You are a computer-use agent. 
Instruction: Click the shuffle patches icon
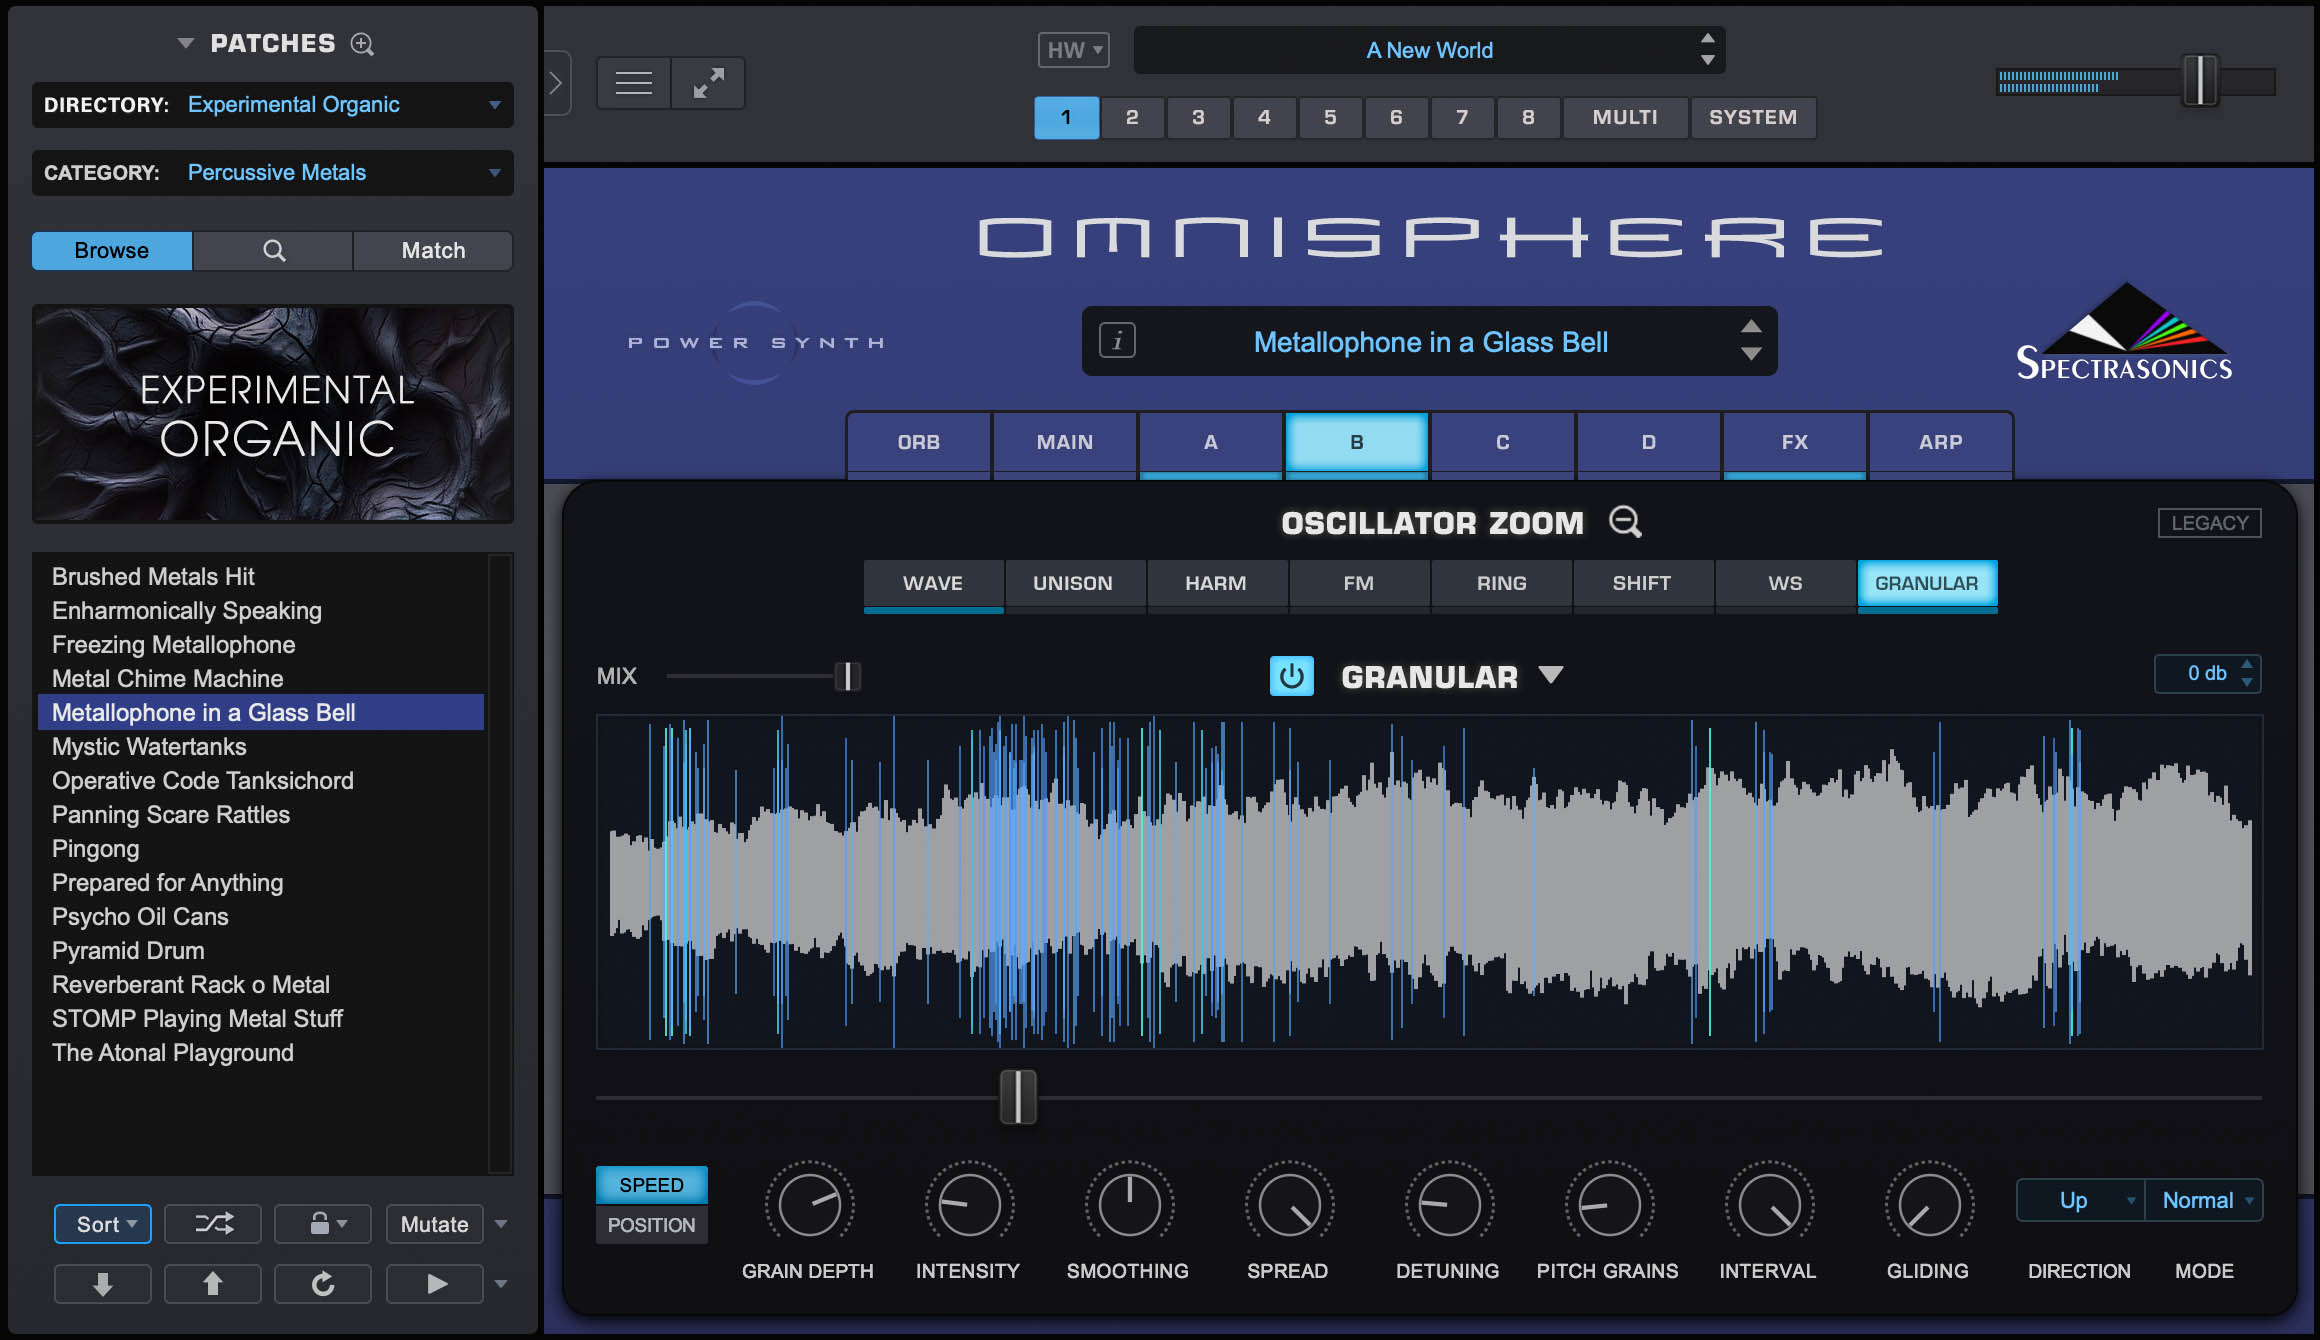click(212, 1223)
